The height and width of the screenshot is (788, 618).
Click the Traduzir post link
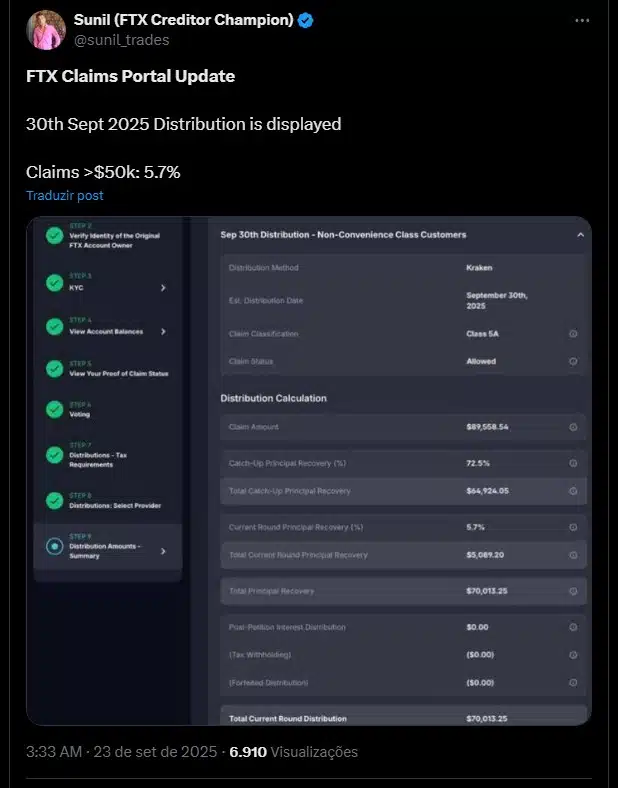pos(65,195)
